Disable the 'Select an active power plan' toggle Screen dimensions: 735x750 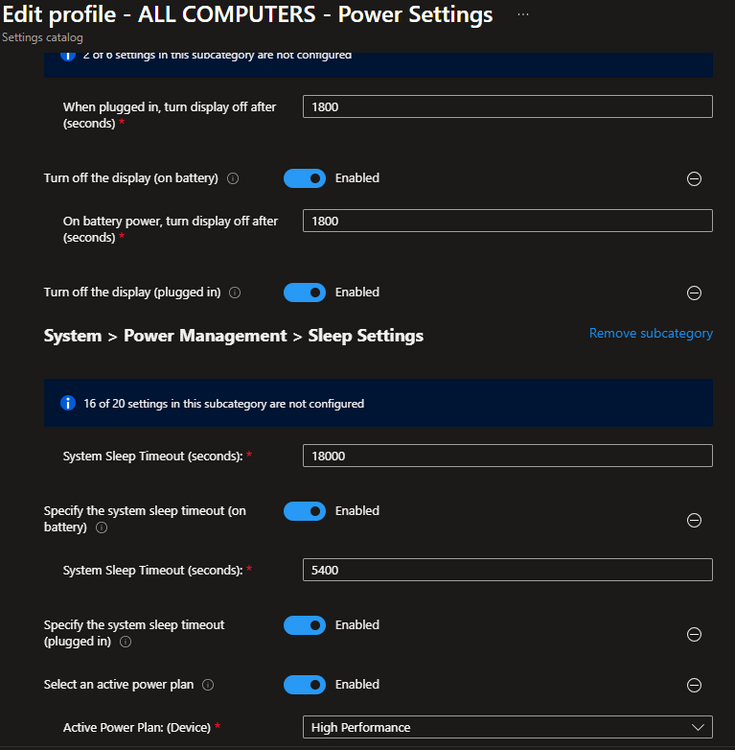click(x=305, y=684)
